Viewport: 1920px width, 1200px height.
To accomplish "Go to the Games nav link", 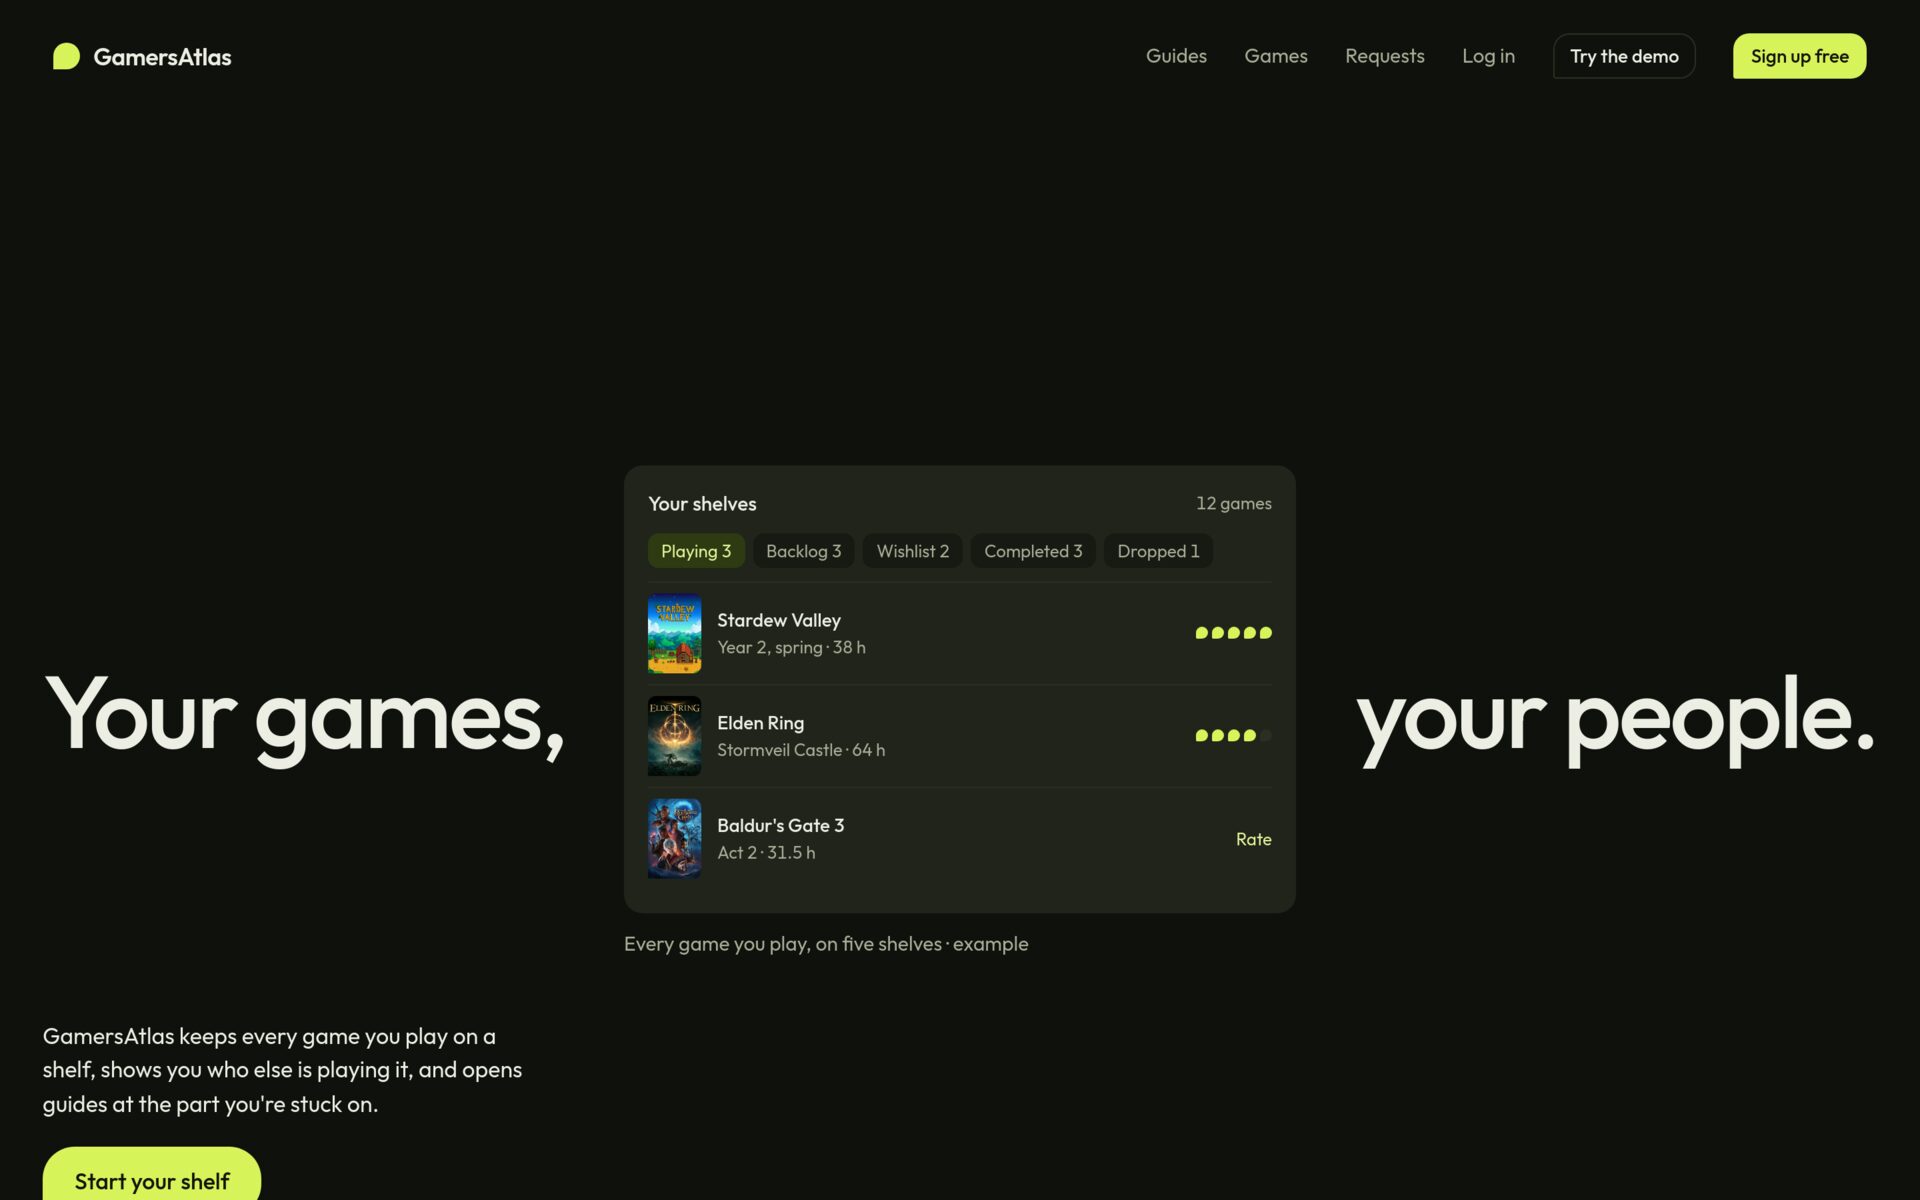I will [1275, 56].
